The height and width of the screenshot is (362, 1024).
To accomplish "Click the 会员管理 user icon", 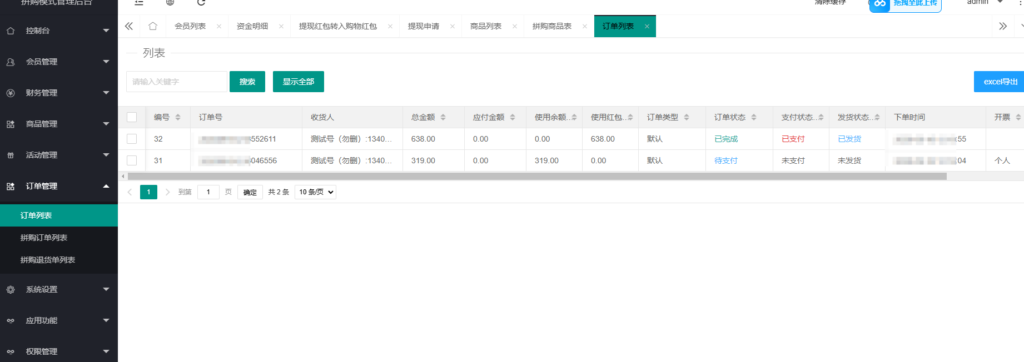I will pyautogui.click(x=10, y=62).
